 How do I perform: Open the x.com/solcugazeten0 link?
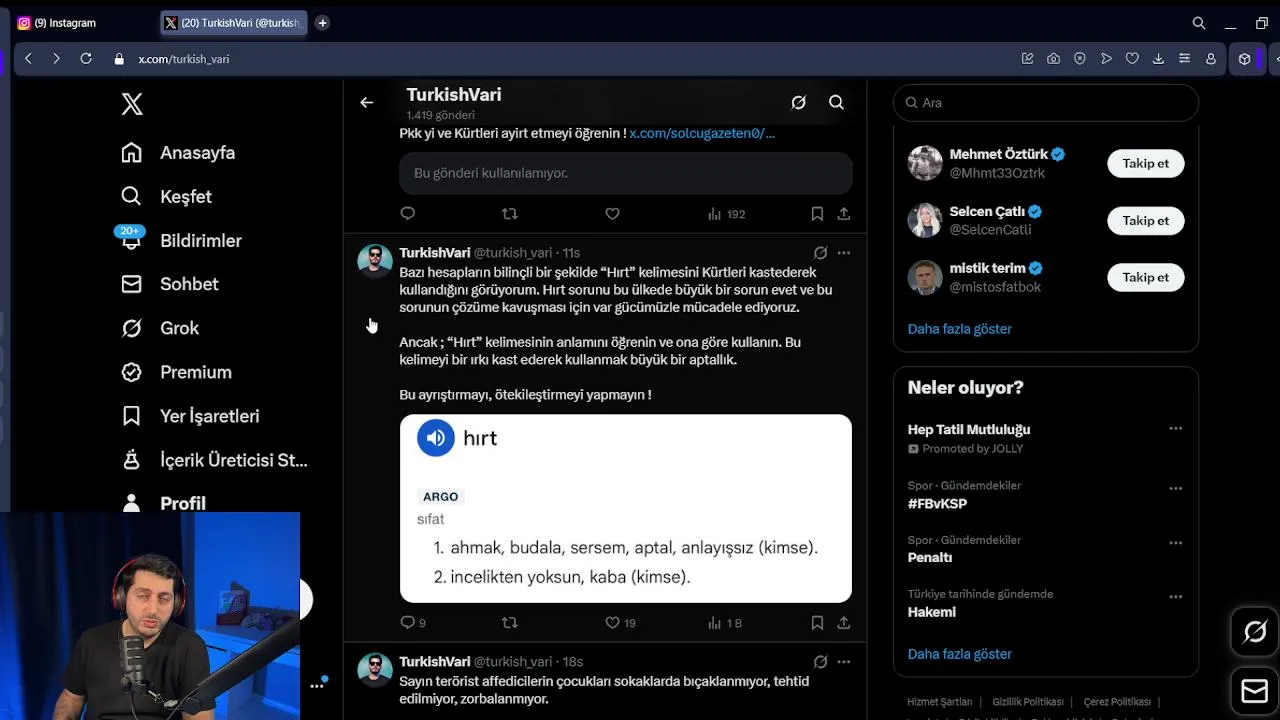[x=702, y=133]
